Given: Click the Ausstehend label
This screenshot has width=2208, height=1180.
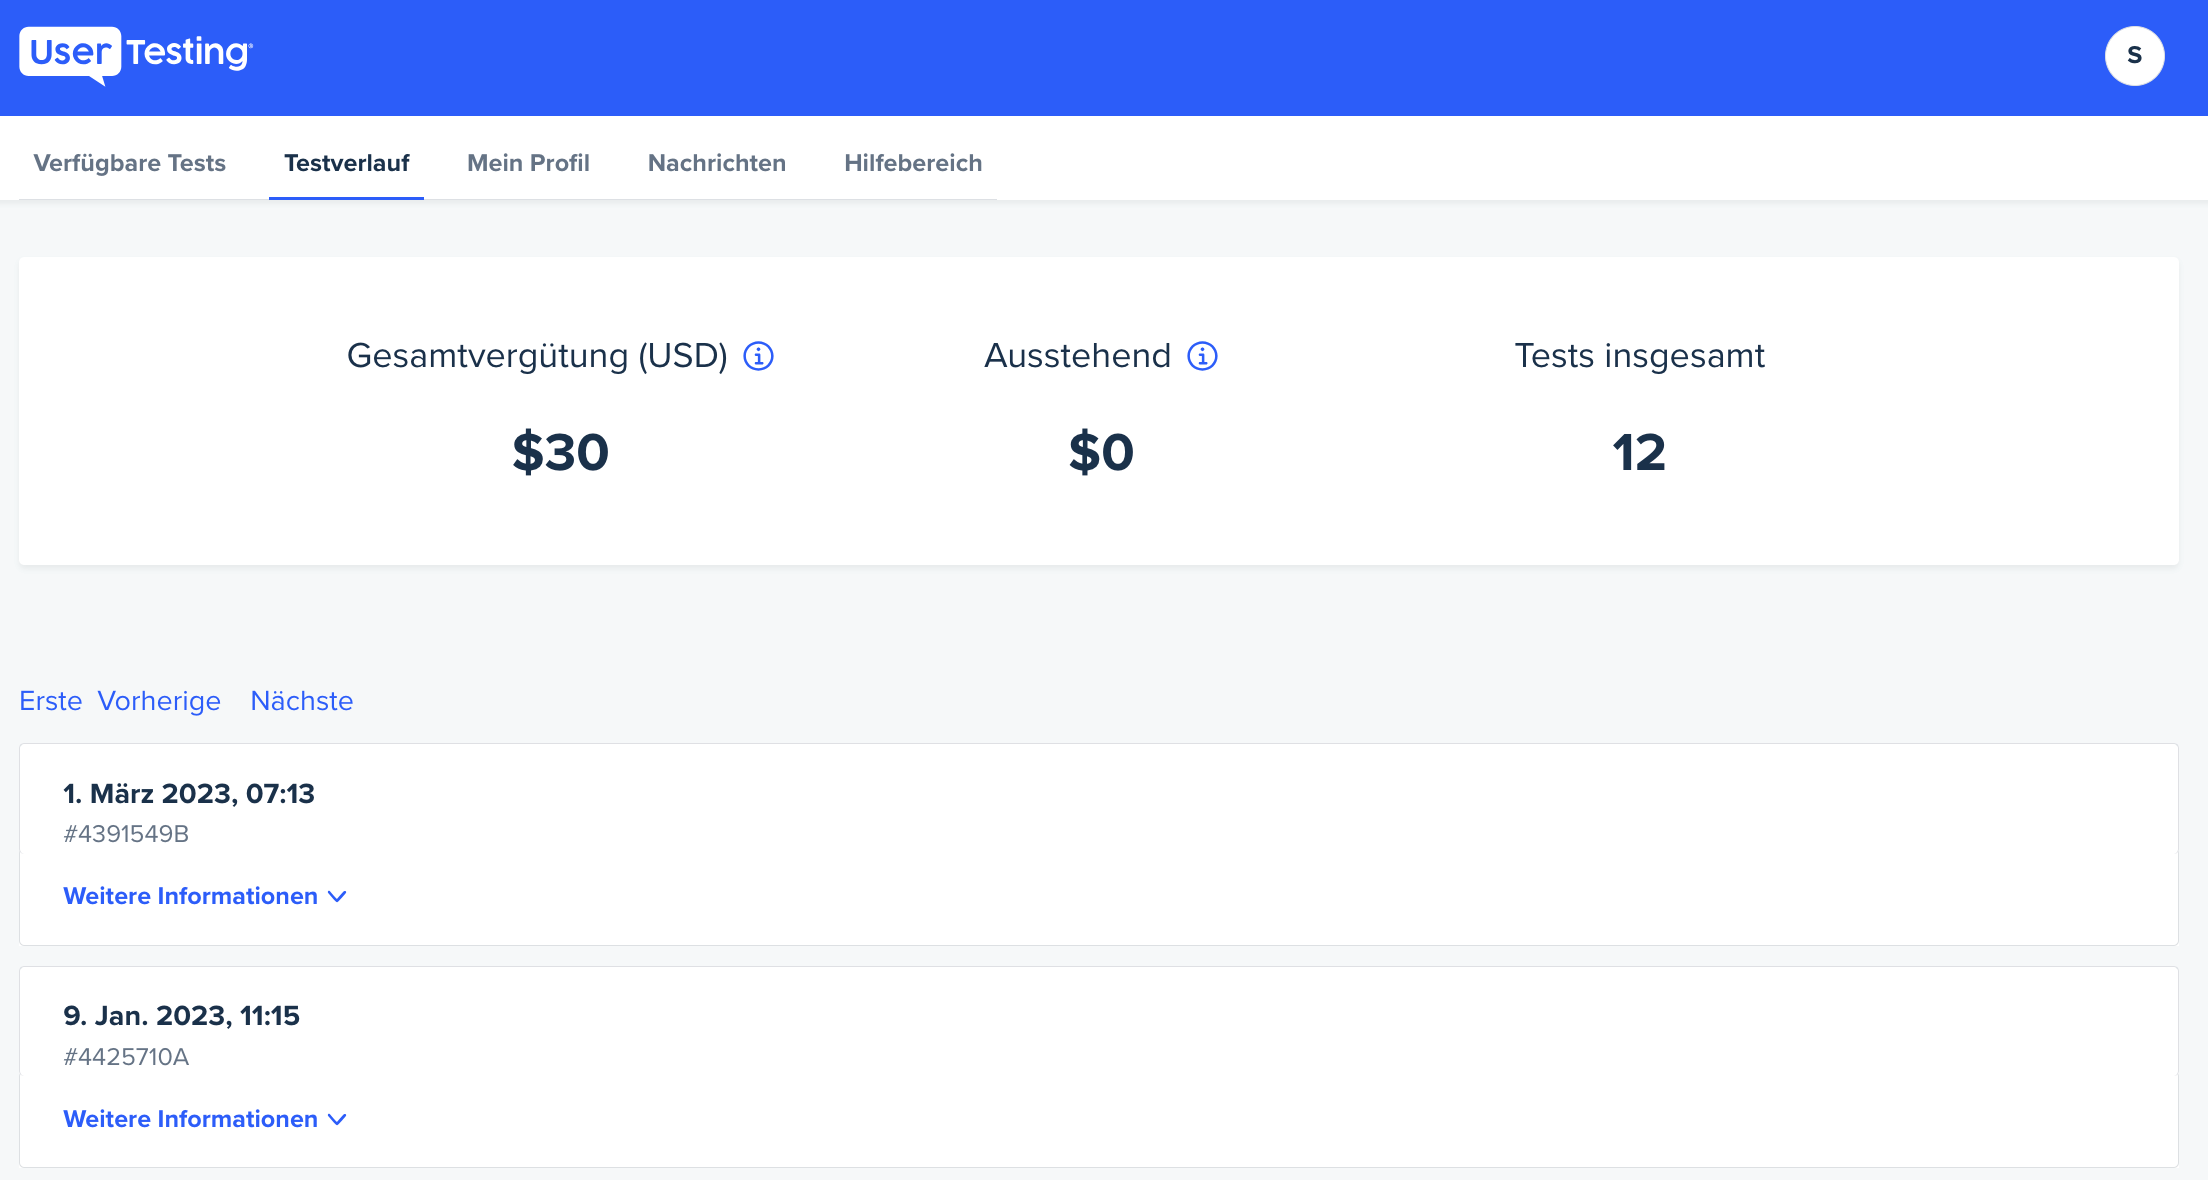Looking at the screenshot, I should pyautogui.click(x=1077, y=356).
